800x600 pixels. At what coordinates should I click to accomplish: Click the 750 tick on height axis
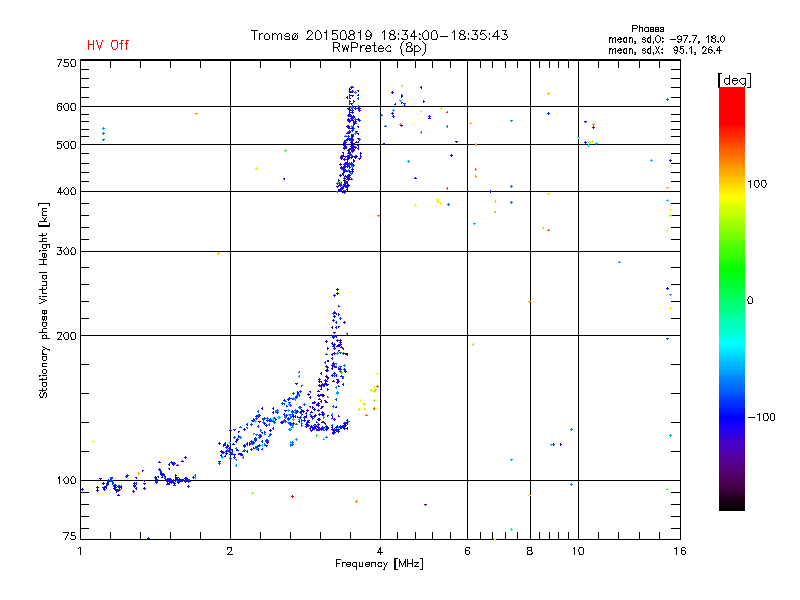[66, 63]
